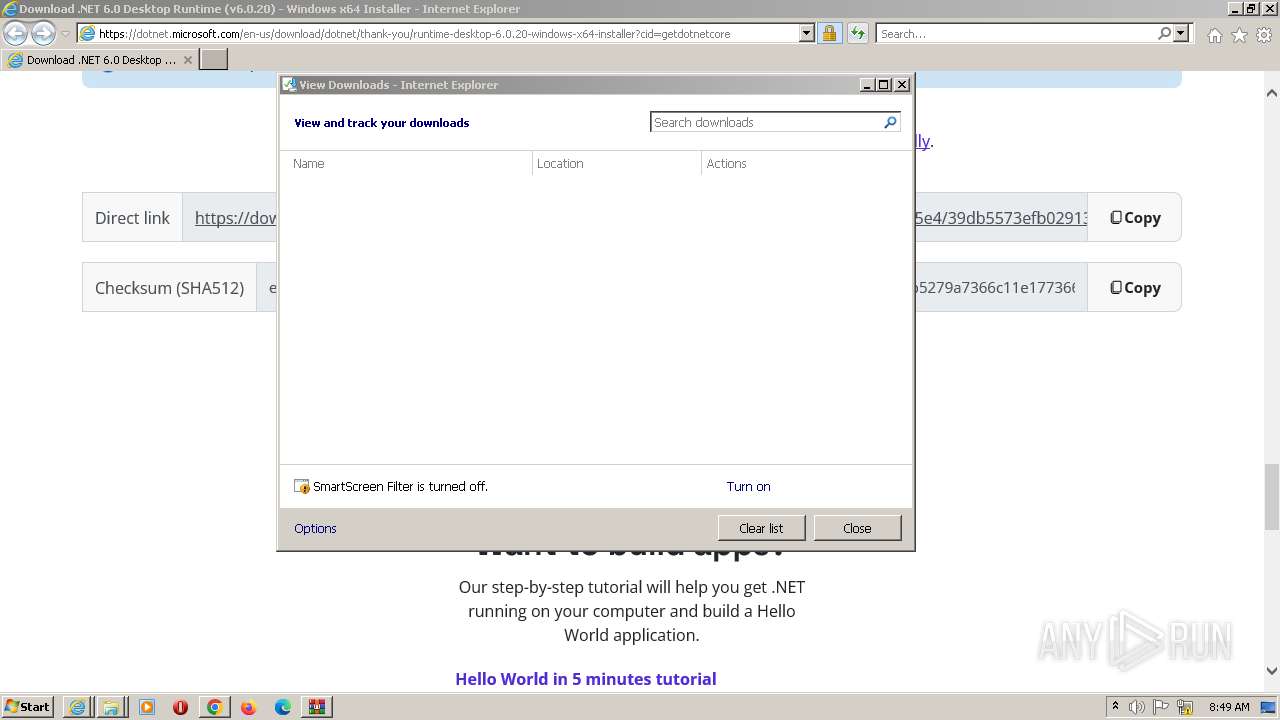This screenshot has width=1280, height=720.
Task: Click the network tray icon
Action: click(1185, 707)
